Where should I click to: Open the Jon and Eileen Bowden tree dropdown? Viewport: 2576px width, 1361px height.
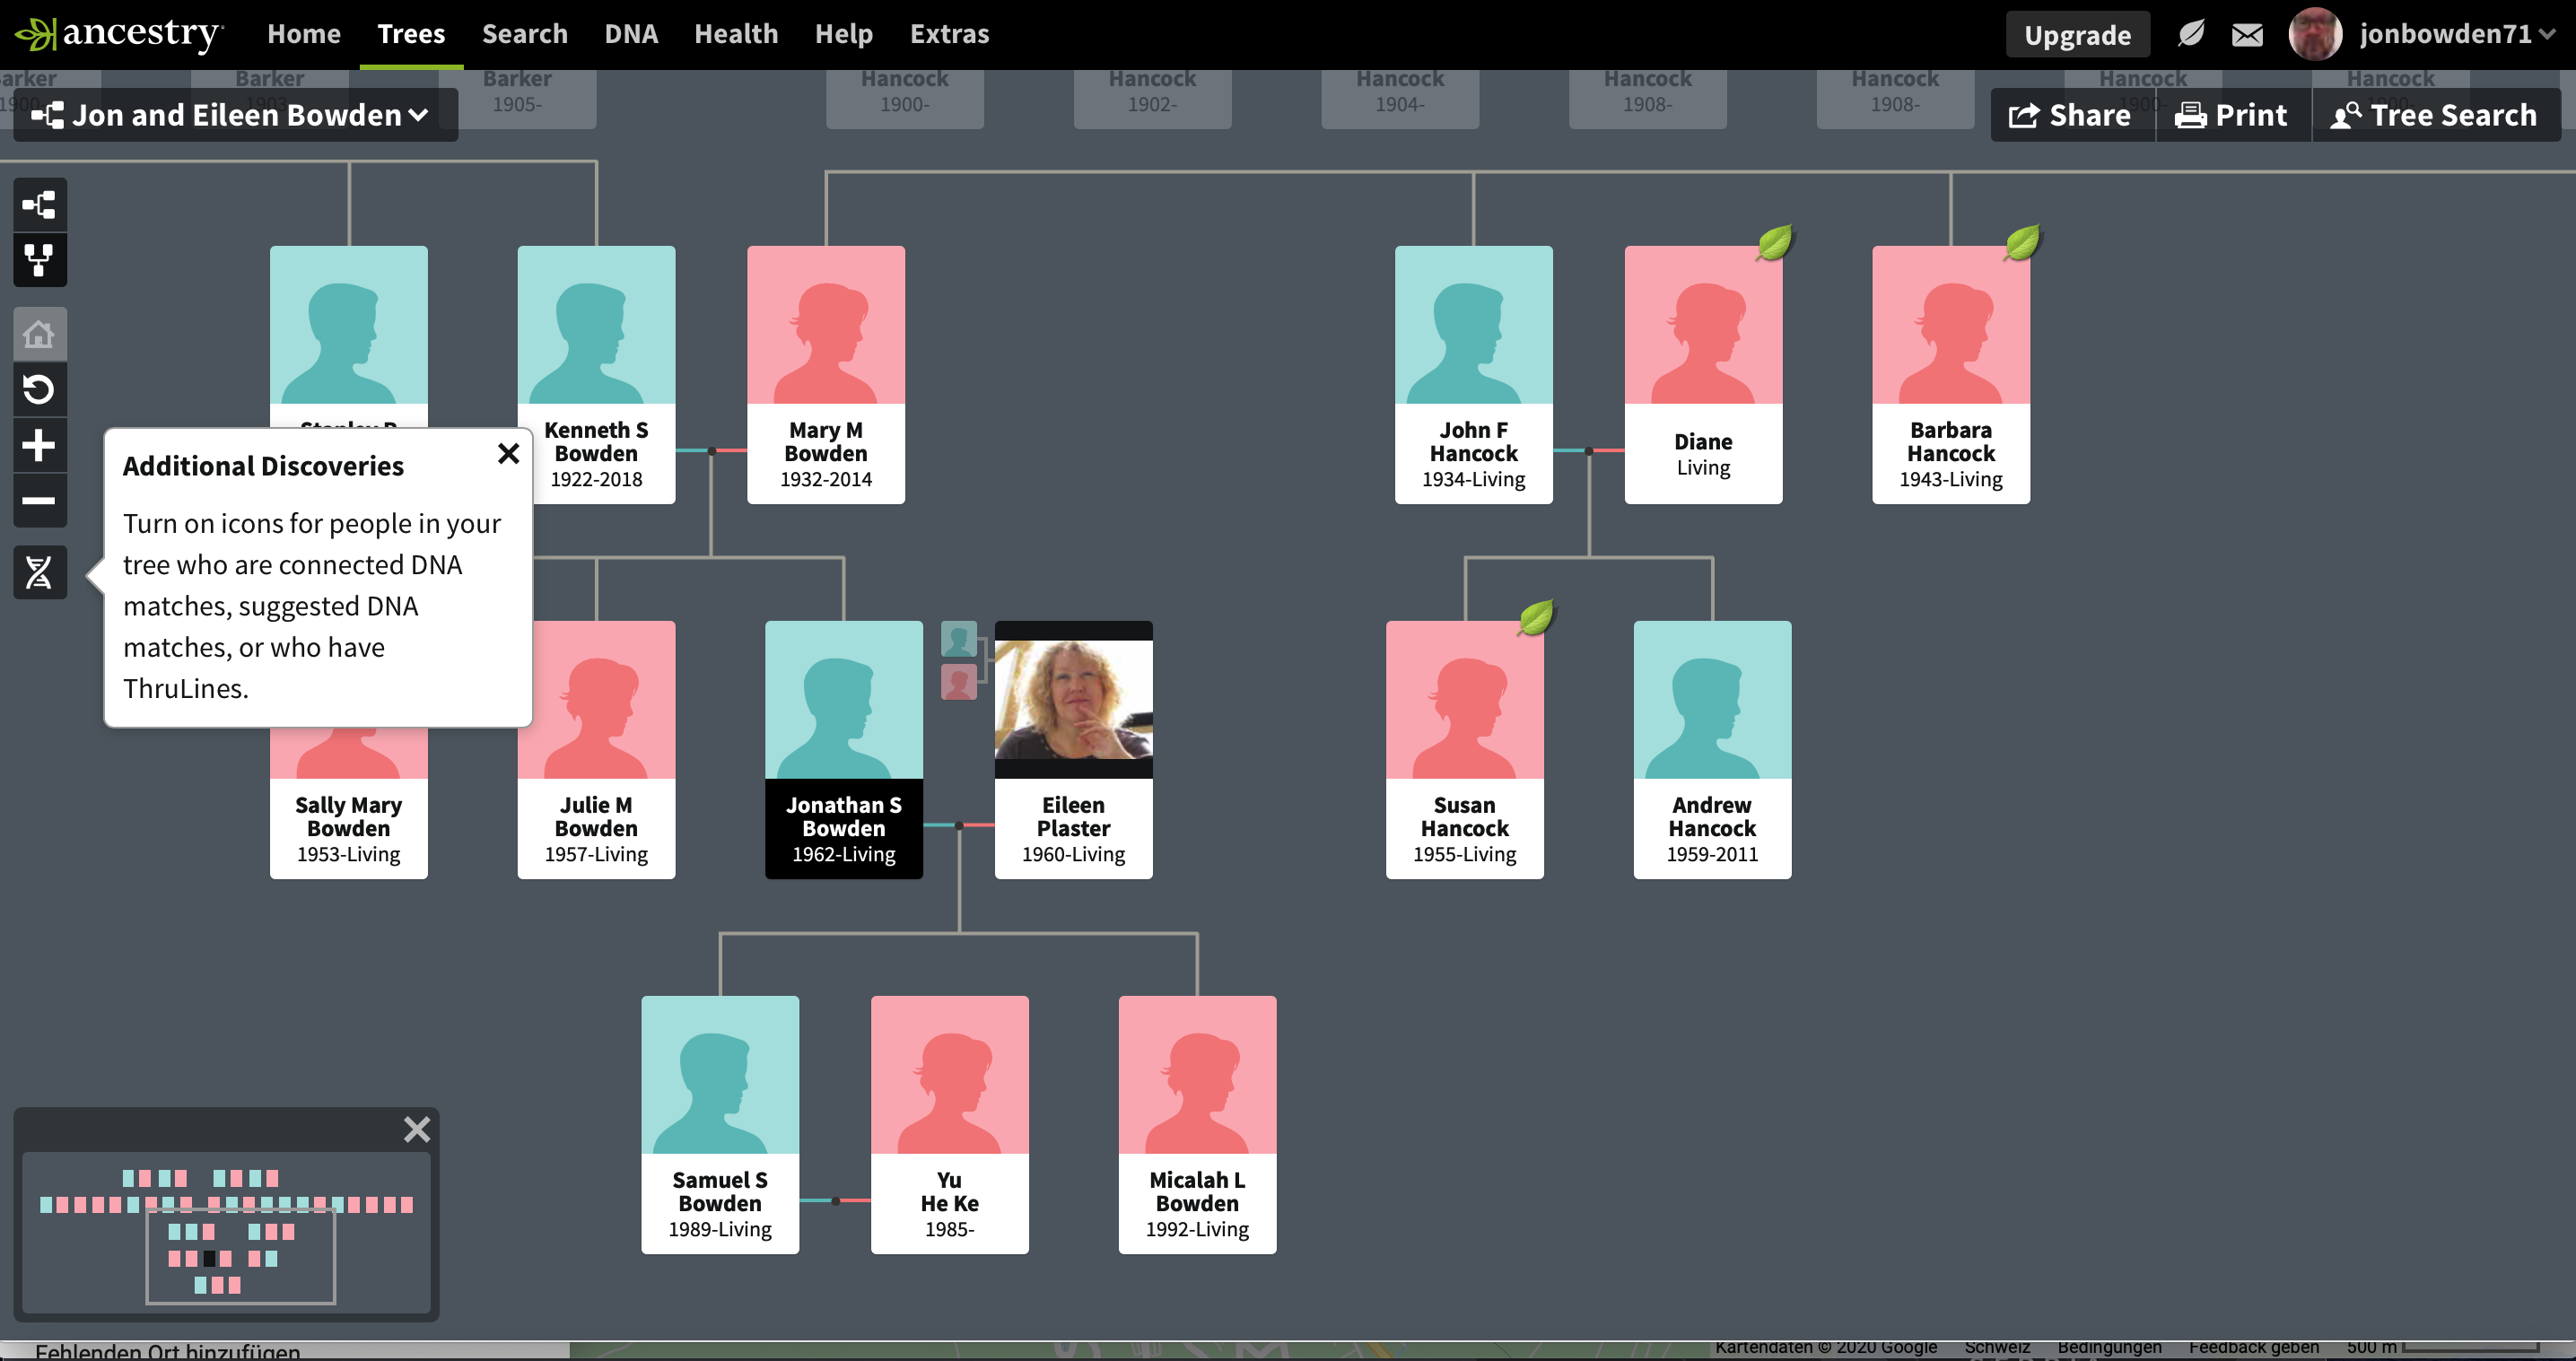tap(236, 114)
